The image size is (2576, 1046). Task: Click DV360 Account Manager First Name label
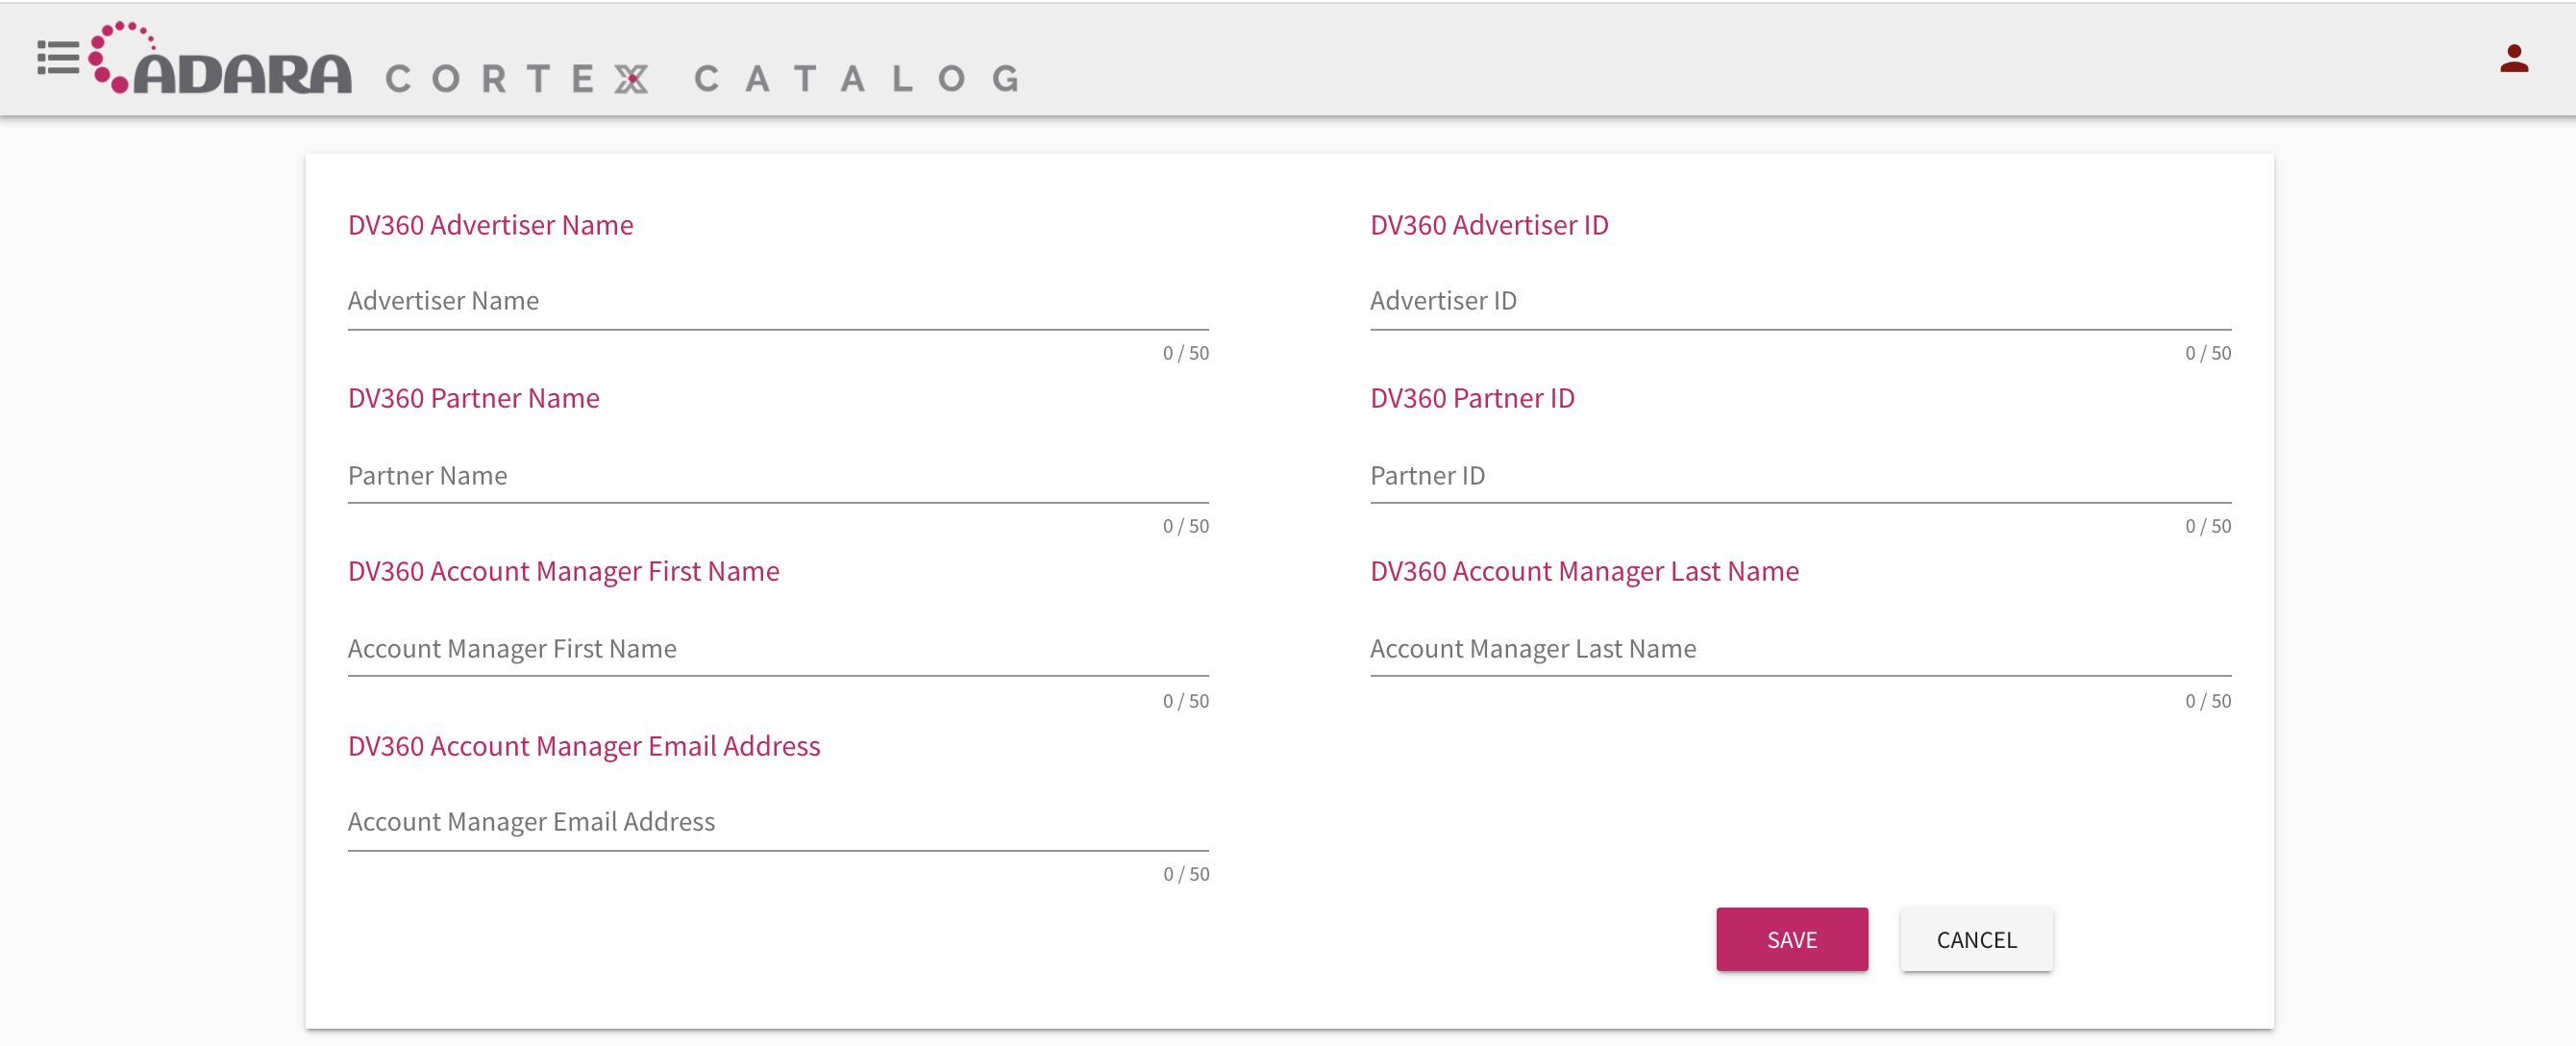(564, 571)
